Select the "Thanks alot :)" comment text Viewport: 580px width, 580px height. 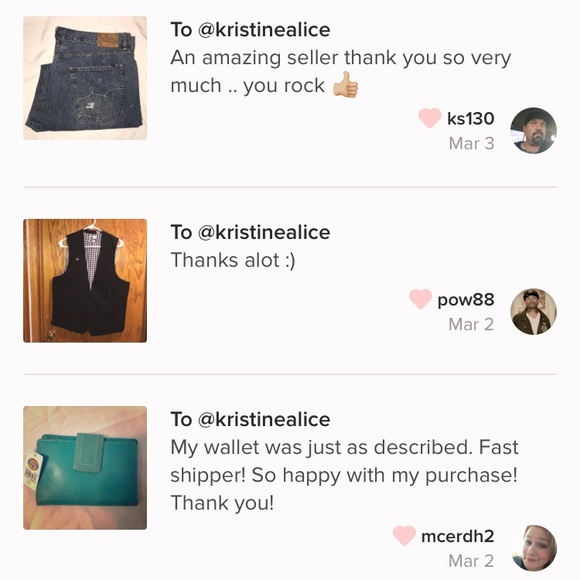233,260
